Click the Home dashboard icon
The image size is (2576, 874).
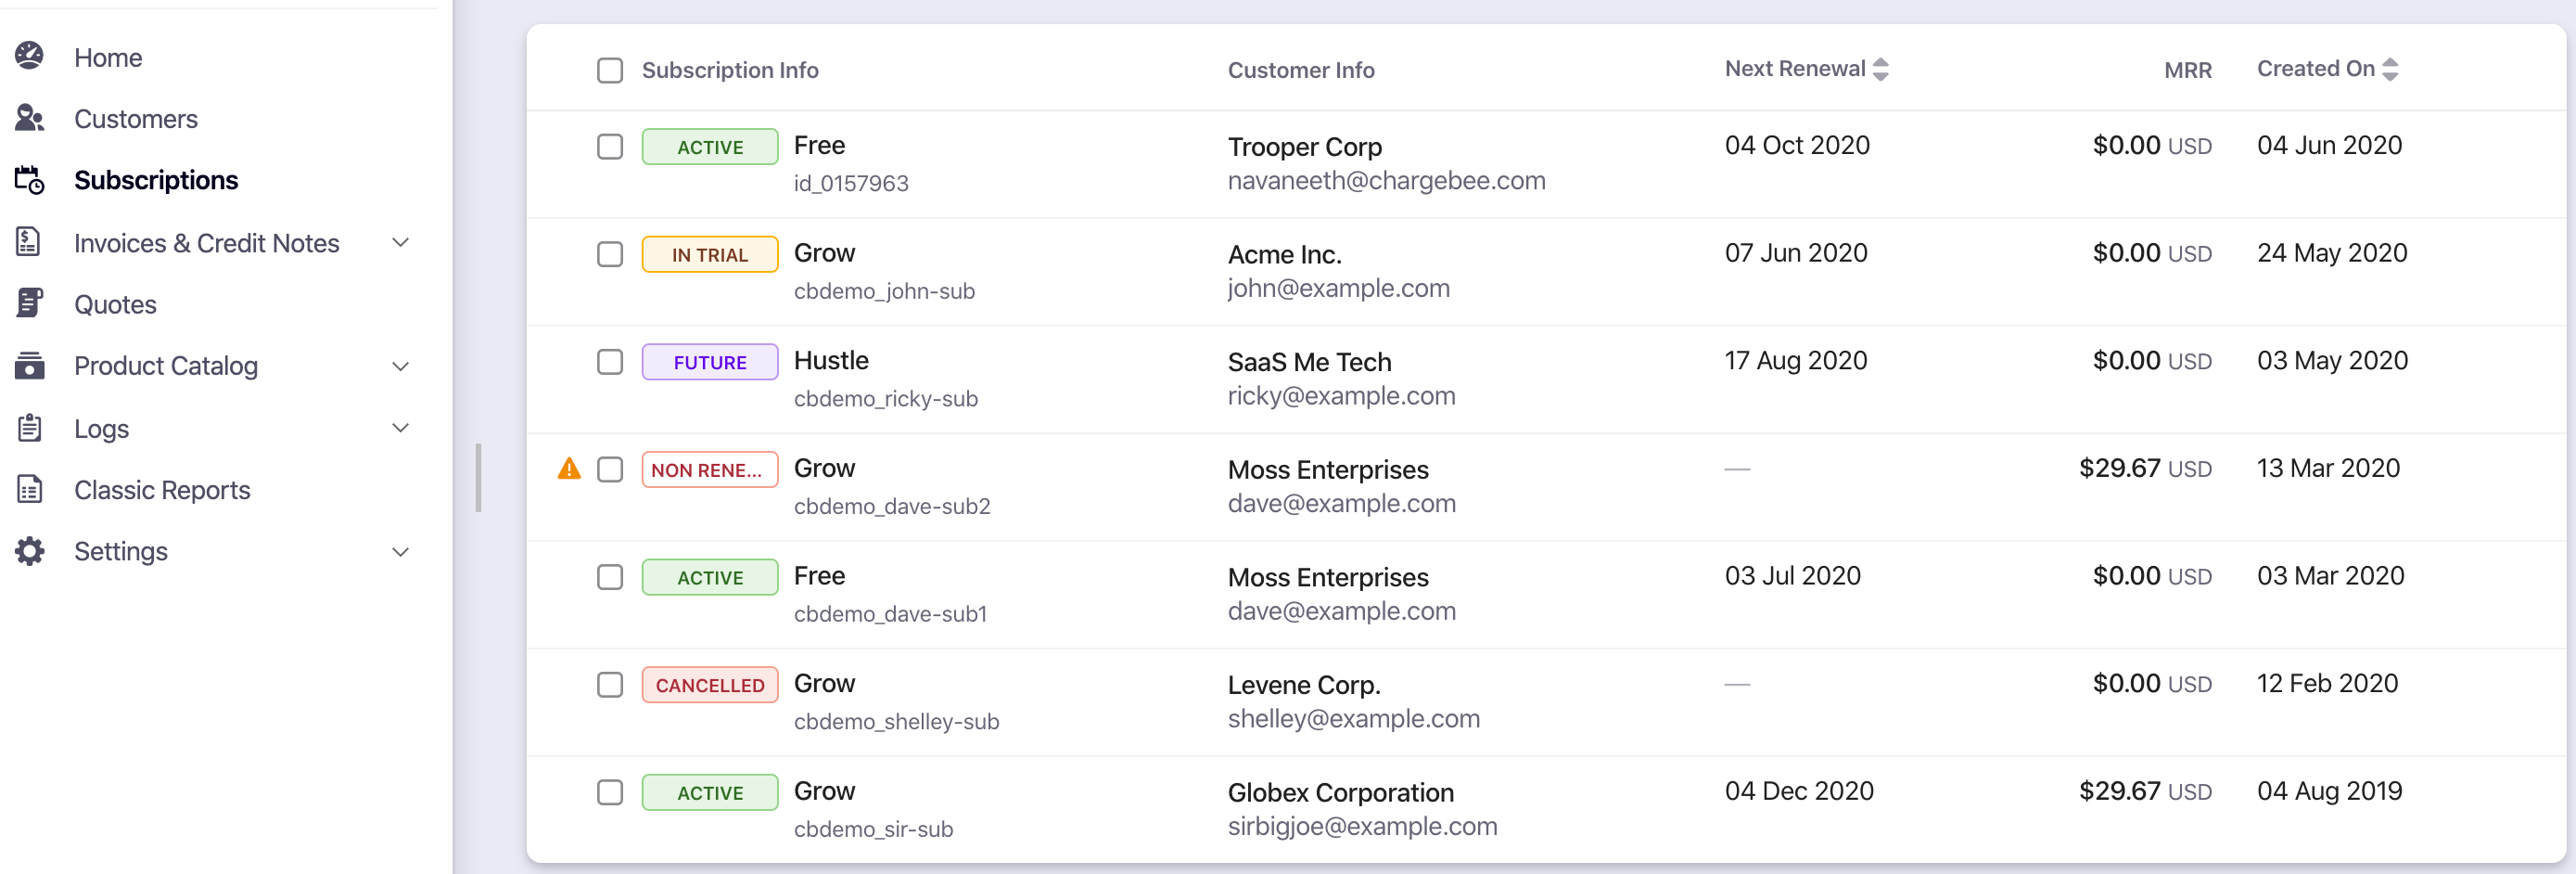point(30,56)
